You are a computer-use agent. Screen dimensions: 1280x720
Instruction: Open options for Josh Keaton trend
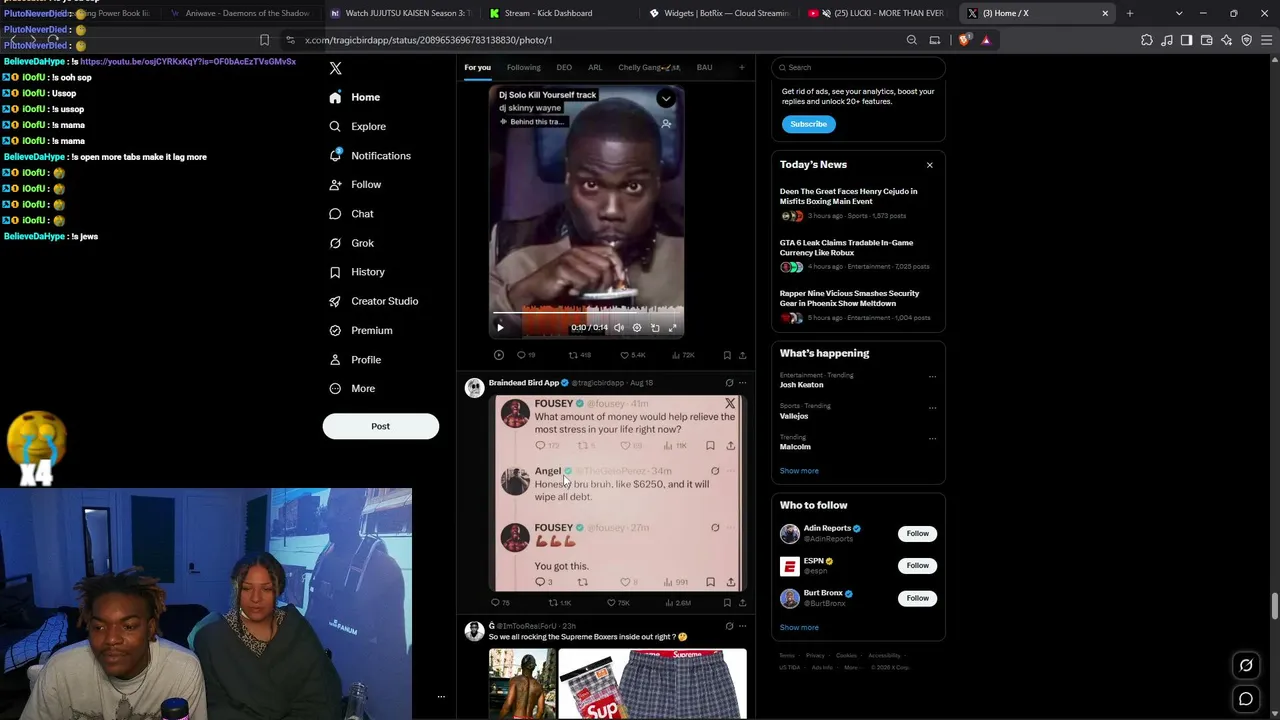932,377
